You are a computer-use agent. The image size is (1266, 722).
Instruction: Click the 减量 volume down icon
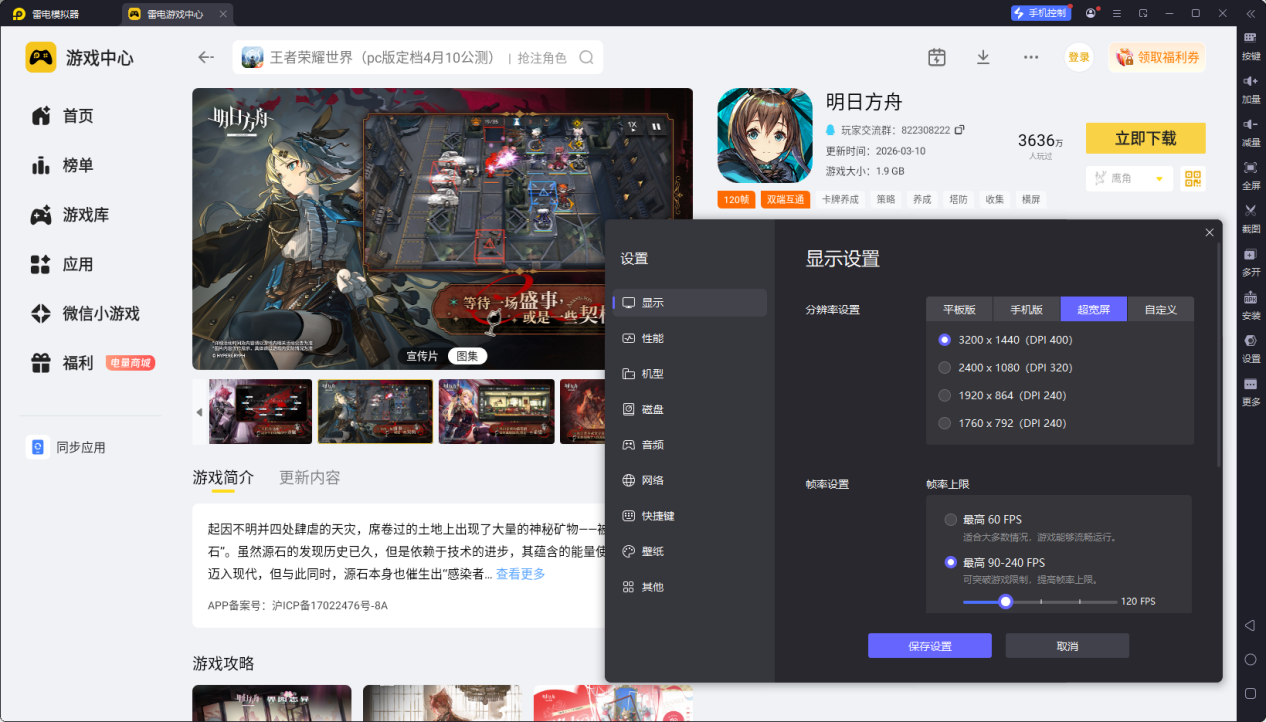1250,123
